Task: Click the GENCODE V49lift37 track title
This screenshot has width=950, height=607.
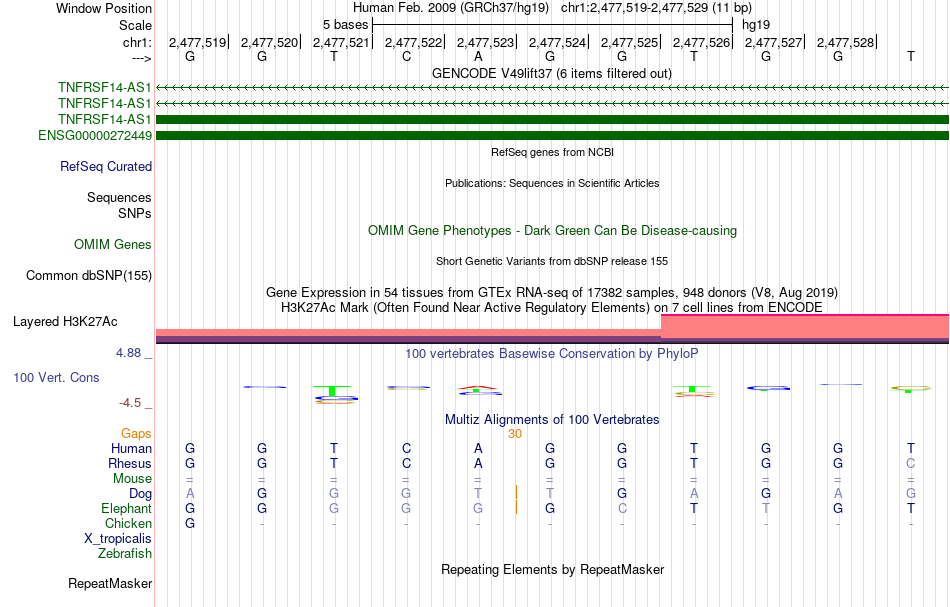Action: [551, 73]
